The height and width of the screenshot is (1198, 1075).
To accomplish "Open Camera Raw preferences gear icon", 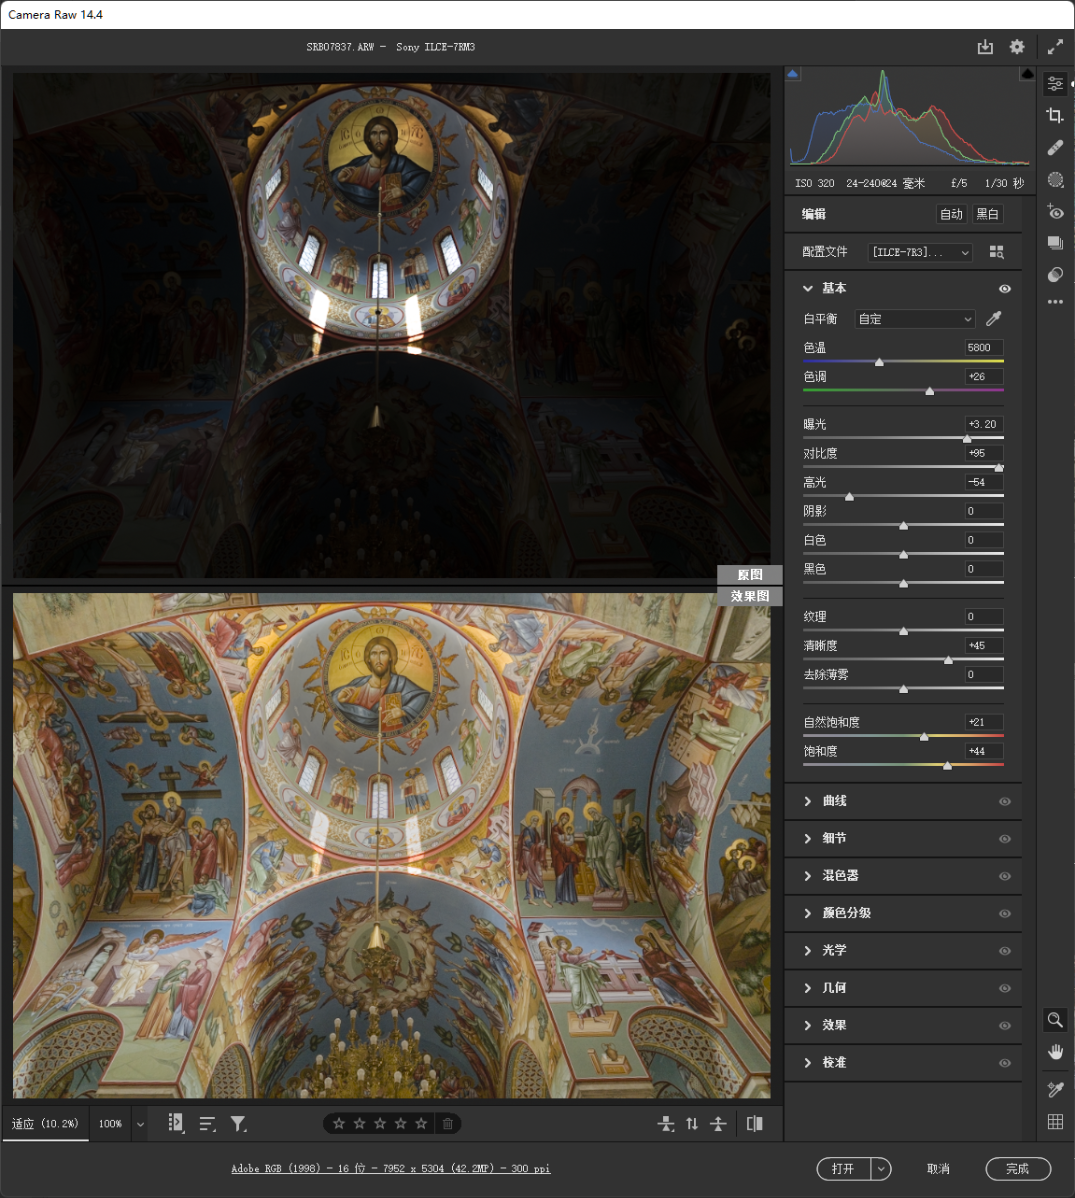I will tap(1017, 47).
